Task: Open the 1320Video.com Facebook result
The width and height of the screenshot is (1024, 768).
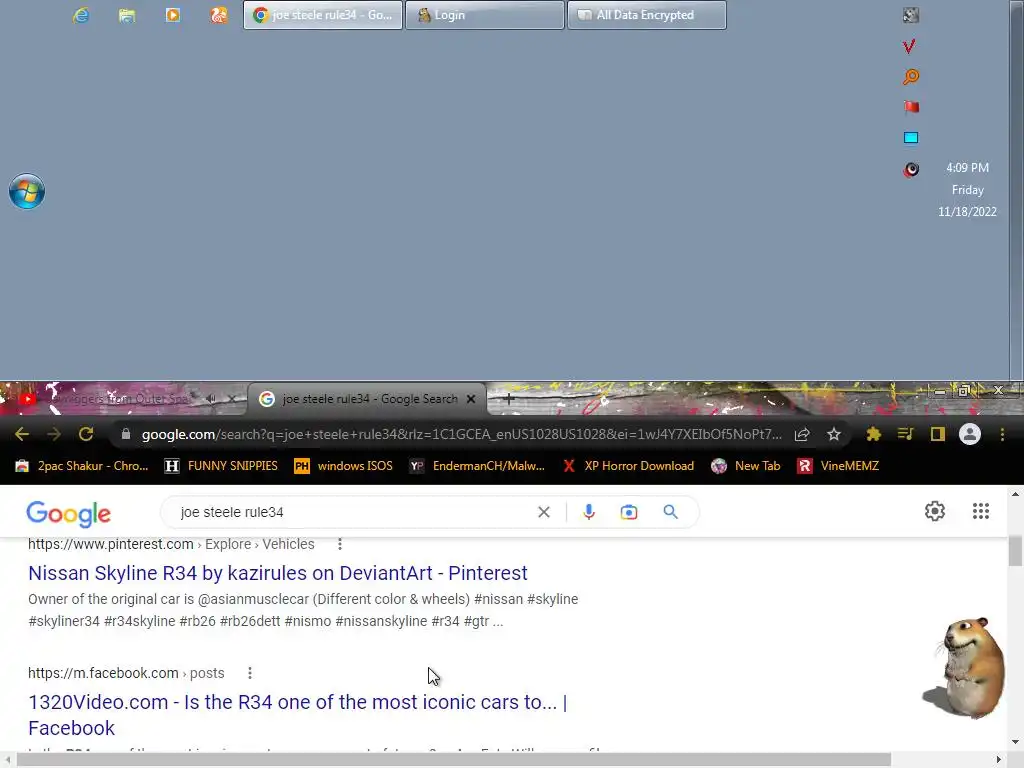Action: (298, 714)
